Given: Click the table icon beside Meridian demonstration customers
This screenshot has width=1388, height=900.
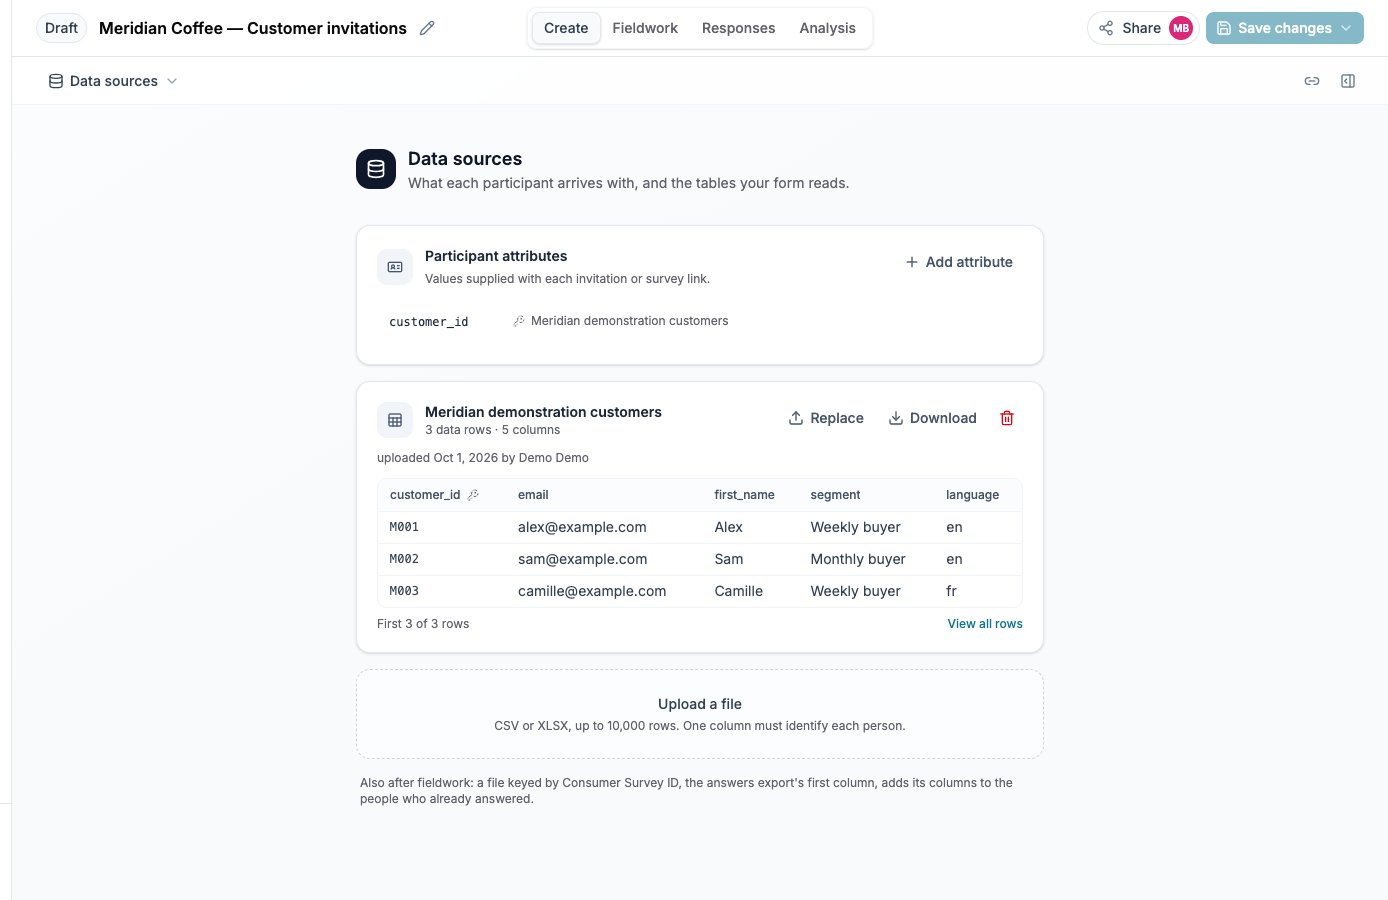Looking at the screenshot, I should click(x=395, y=420).
